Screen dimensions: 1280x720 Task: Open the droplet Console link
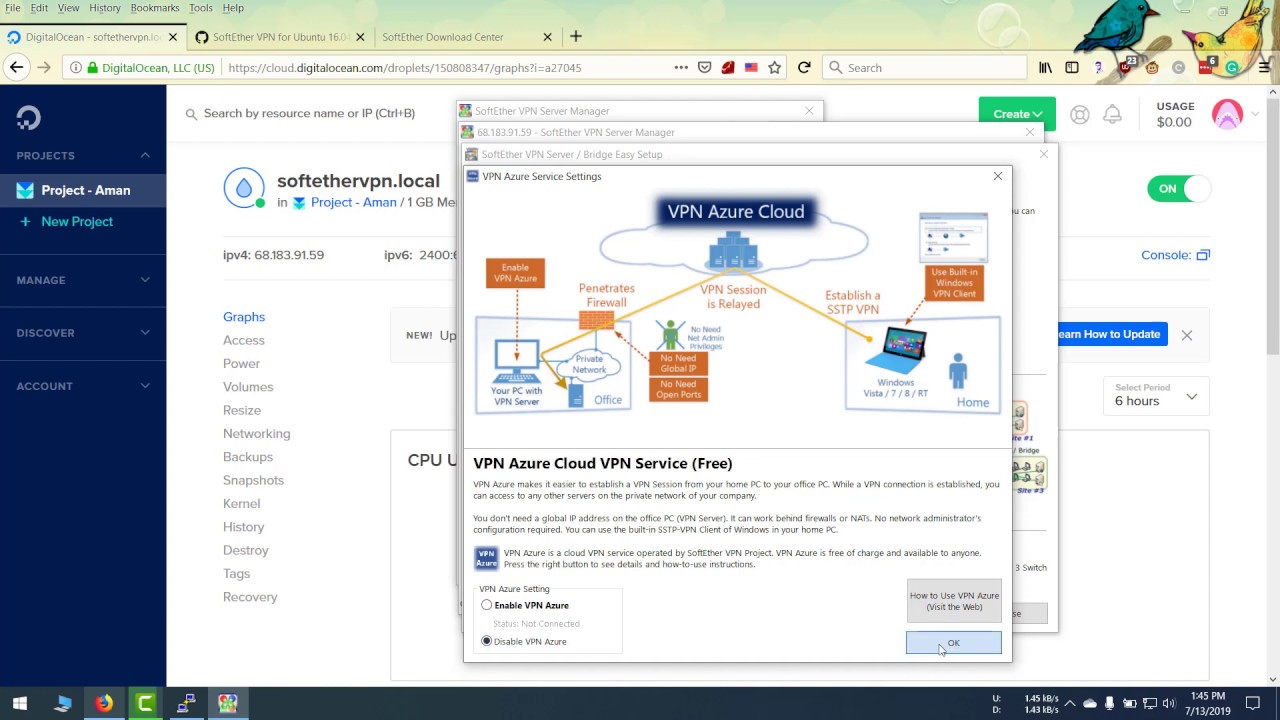pyautogui.click(x=1175, y=255)
